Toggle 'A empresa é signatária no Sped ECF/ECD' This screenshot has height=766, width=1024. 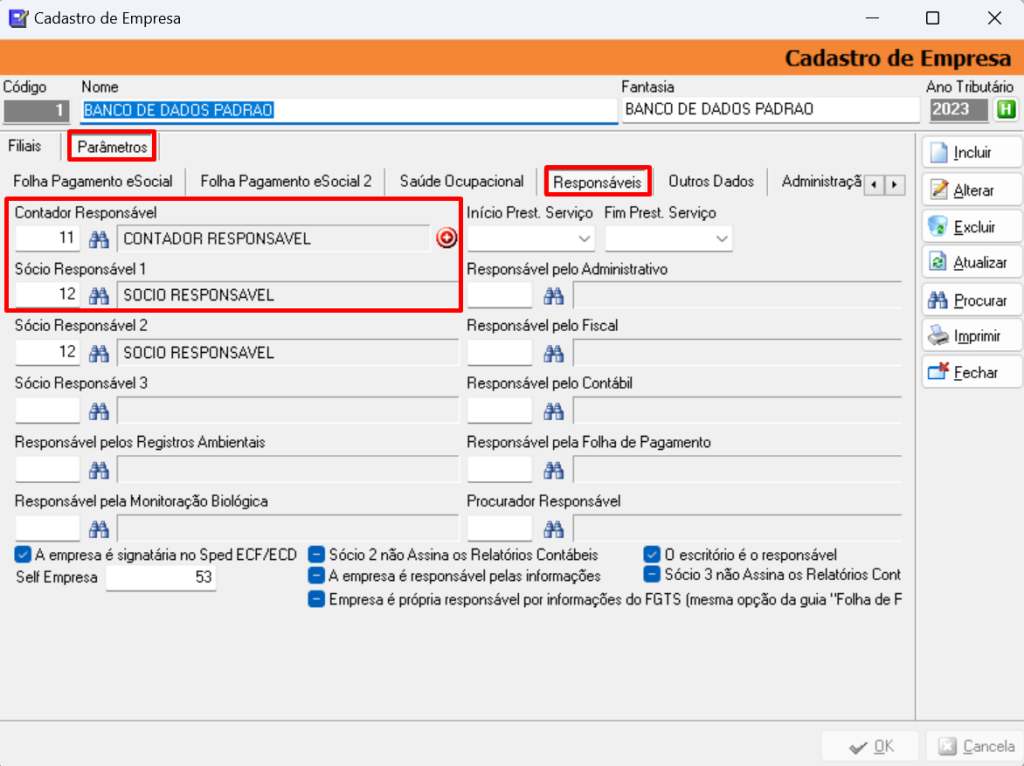coord(22,553)
